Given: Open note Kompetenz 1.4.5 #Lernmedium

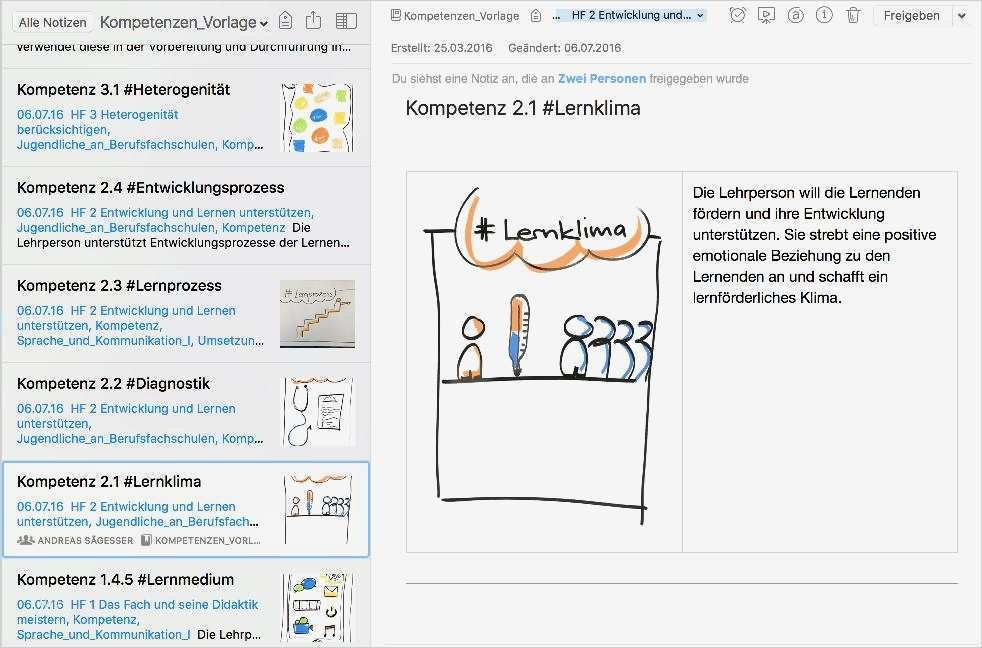Looking at the screenshot, I should point(187,604).
